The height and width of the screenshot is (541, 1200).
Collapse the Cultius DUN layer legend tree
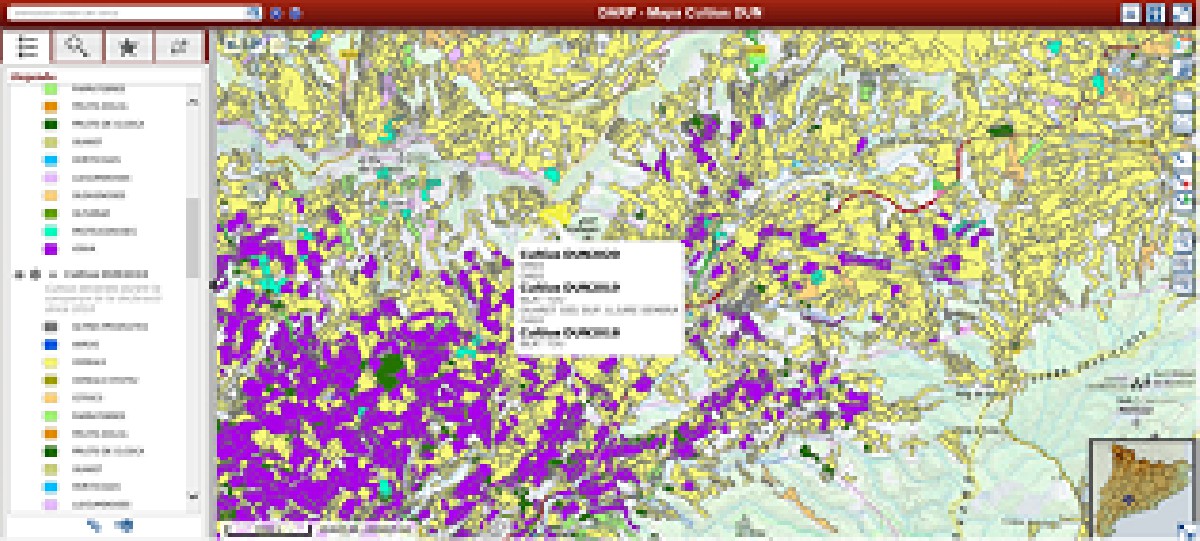(18, 273)
